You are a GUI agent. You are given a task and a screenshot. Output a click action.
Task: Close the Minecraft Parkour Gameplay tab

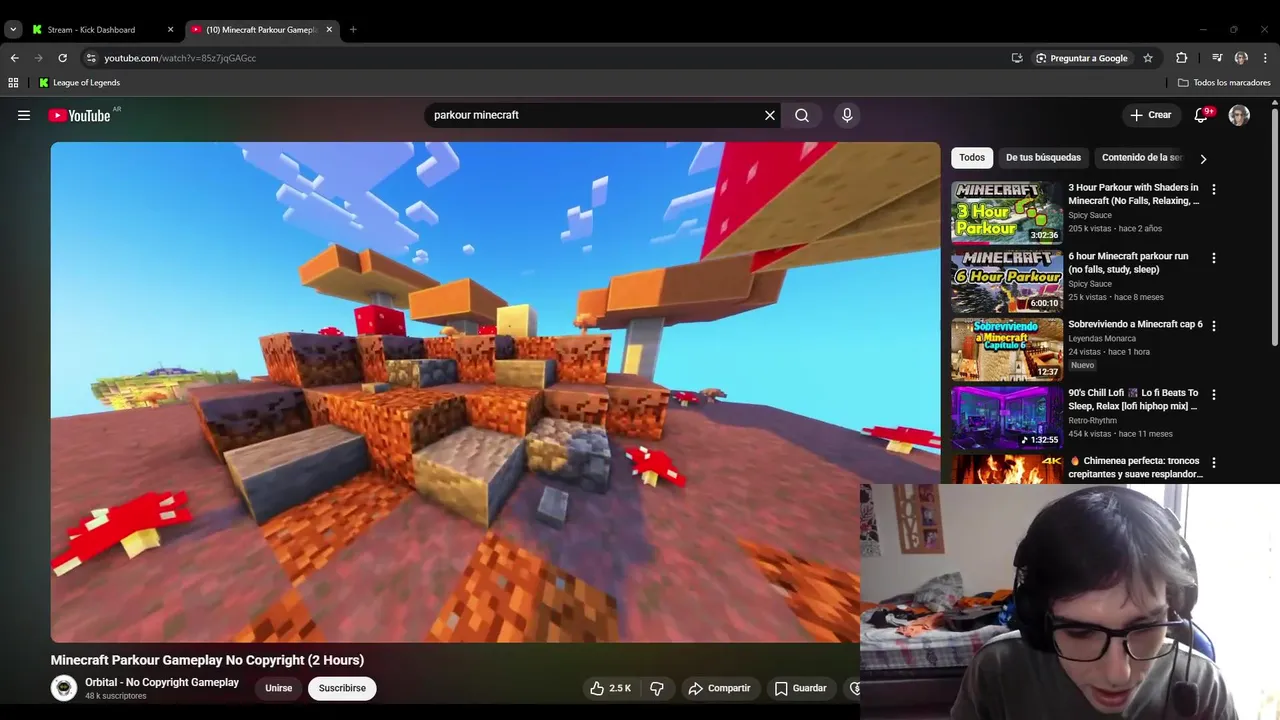tap(329, 30)
